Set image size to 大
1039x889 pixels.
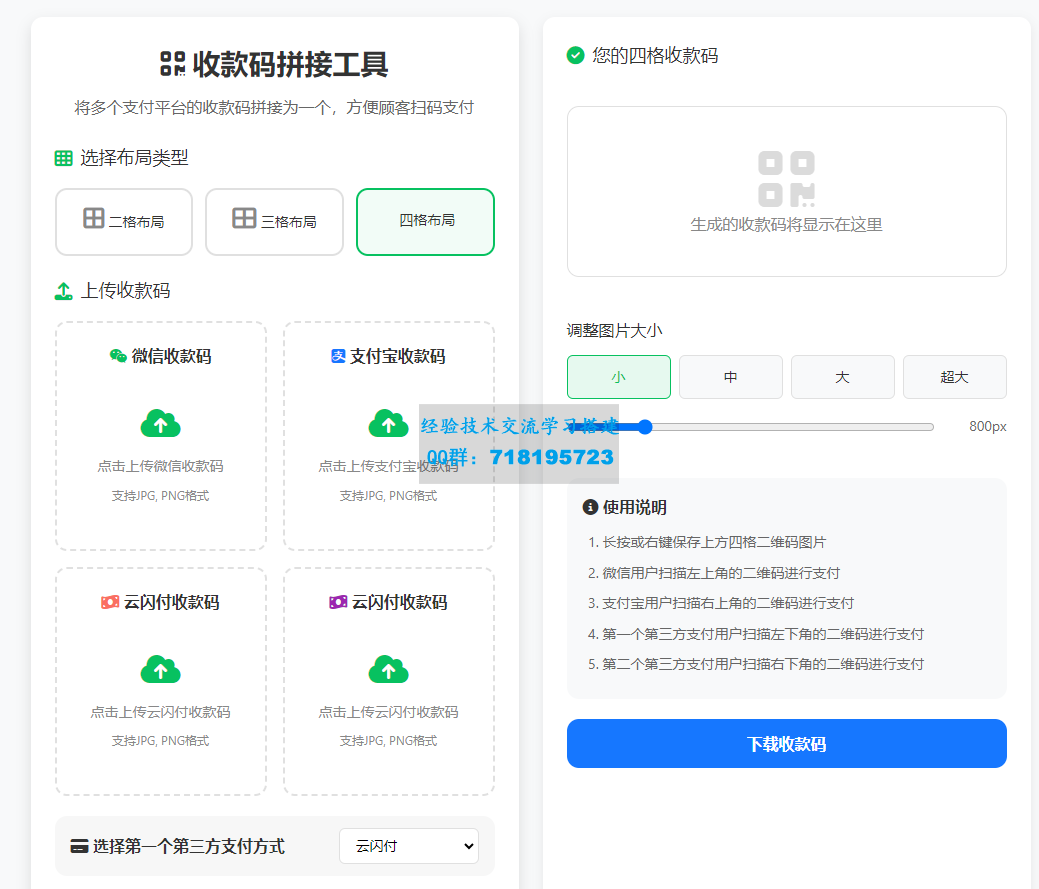pos(843,377)
